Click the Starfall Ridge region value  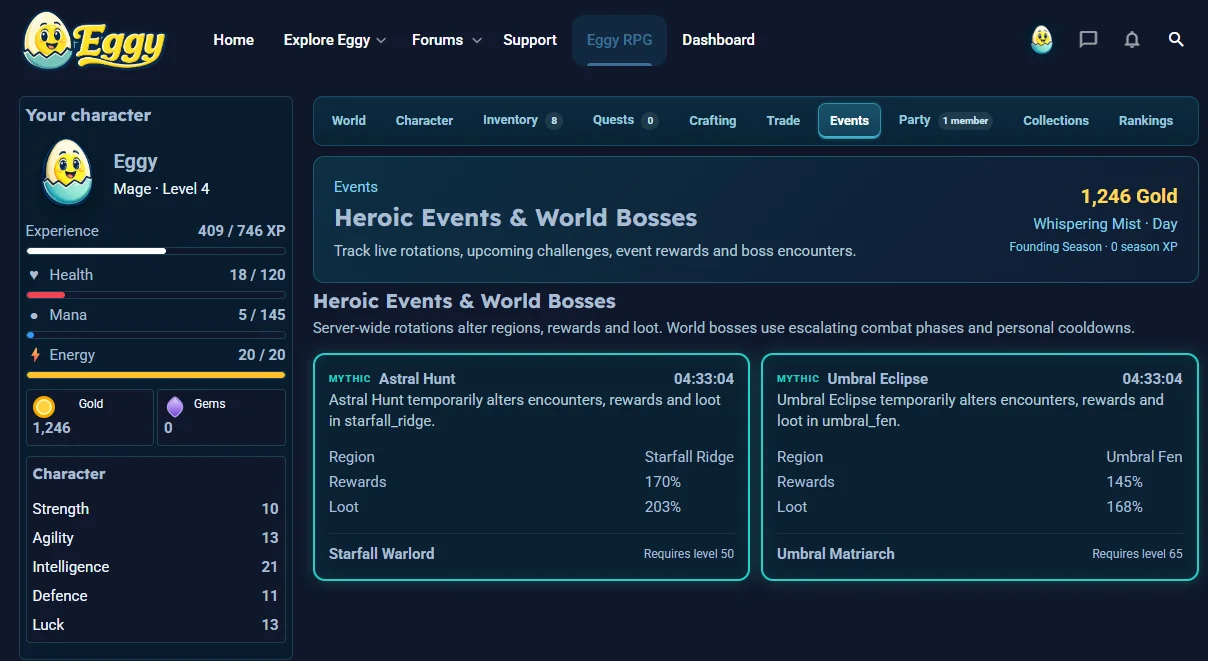coord(689,457)
